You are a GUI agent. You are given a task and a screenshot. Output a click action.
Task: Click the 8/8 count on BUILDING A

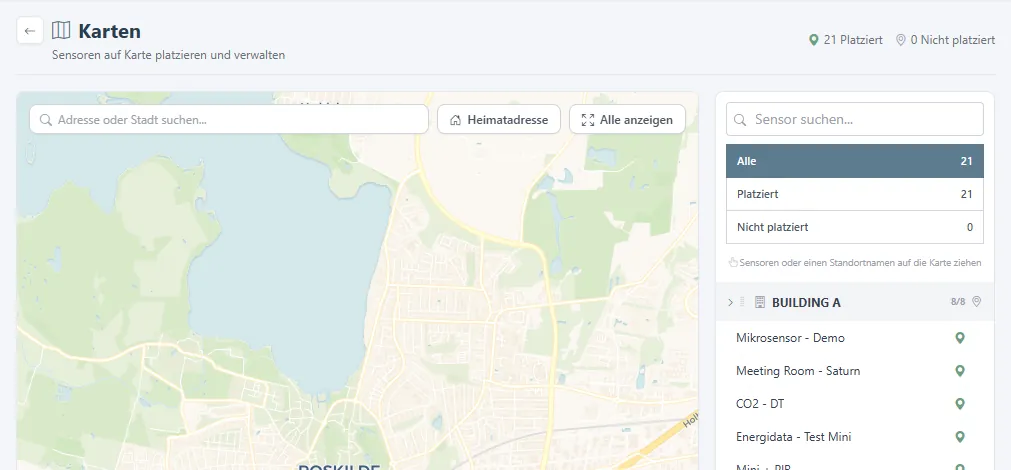coord(957,302)
